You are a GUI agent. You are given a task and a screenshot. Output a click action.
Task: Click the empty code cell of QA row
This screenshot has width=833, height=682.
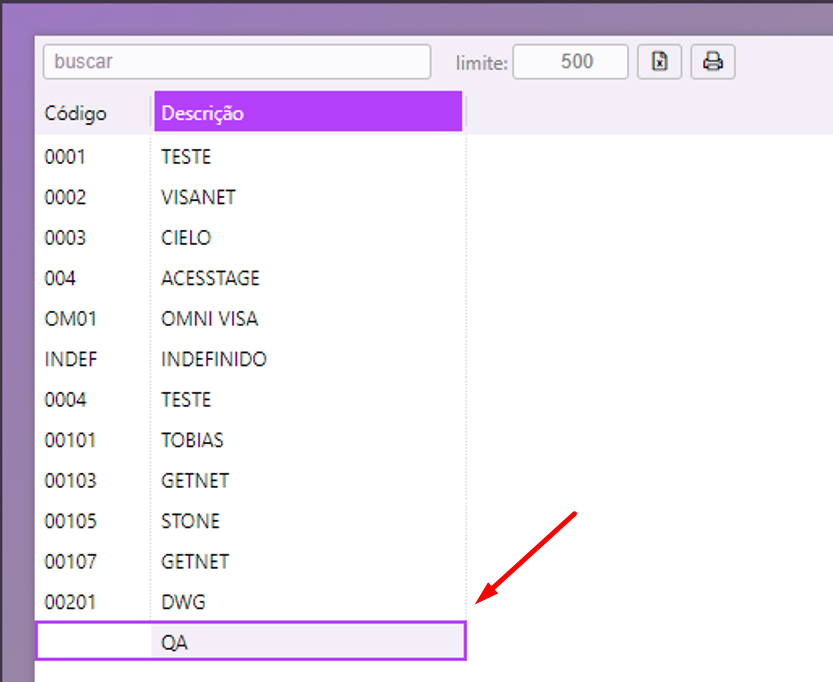tap(94, 641)
